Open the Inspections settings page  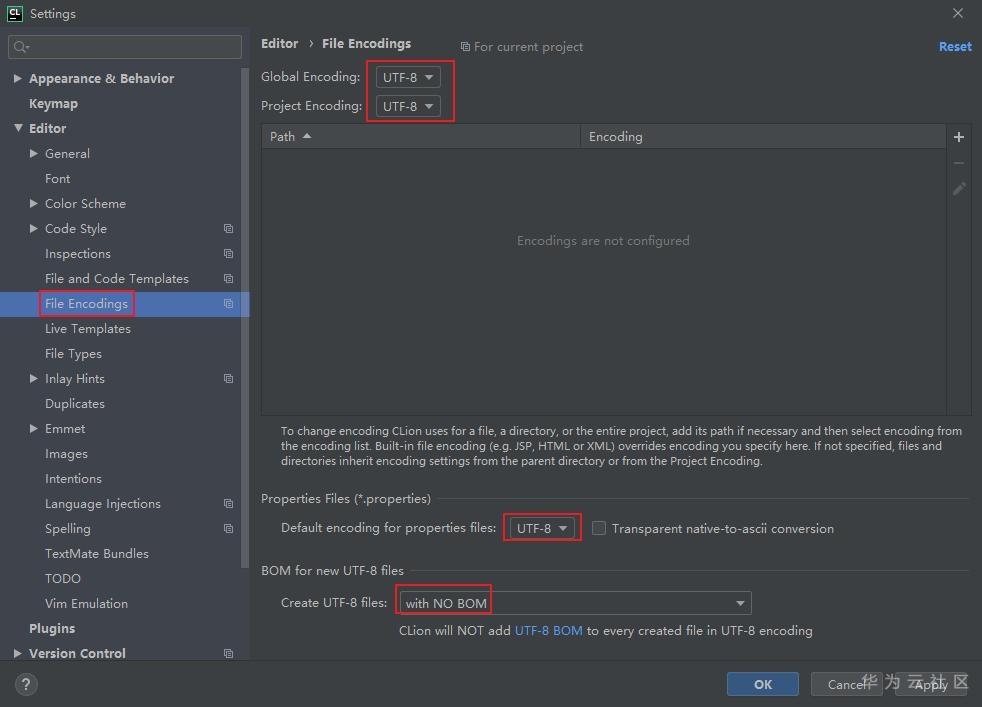(78, 254)
